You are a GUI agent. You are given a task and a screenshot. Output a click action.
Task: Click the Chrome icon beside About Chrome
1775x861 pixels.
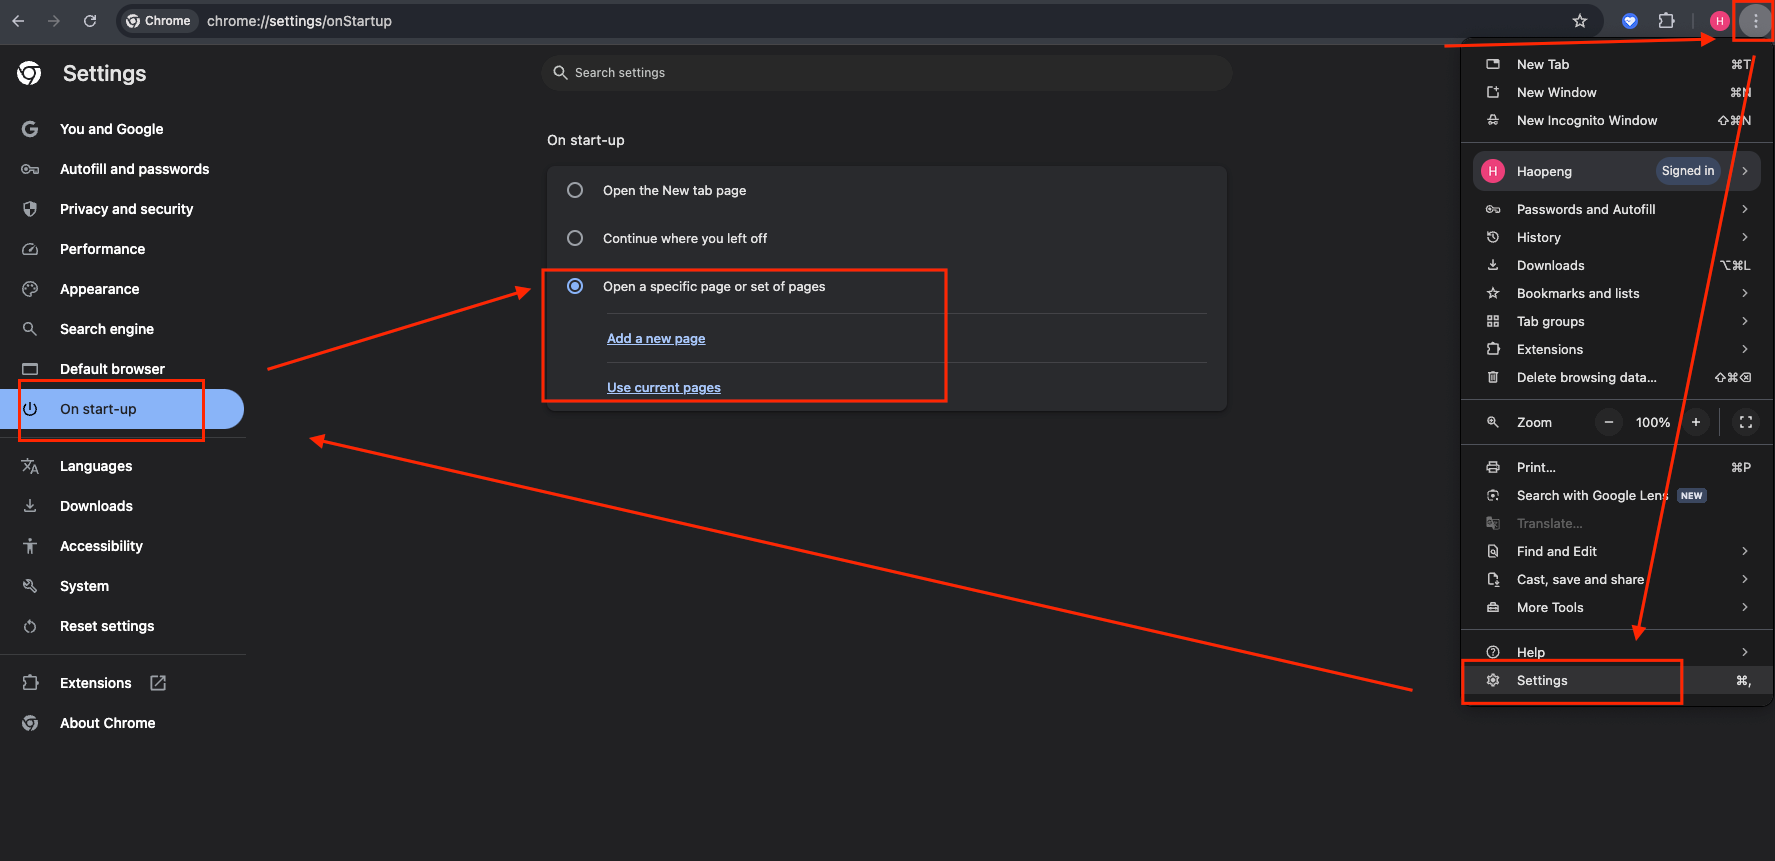(30, 723)
